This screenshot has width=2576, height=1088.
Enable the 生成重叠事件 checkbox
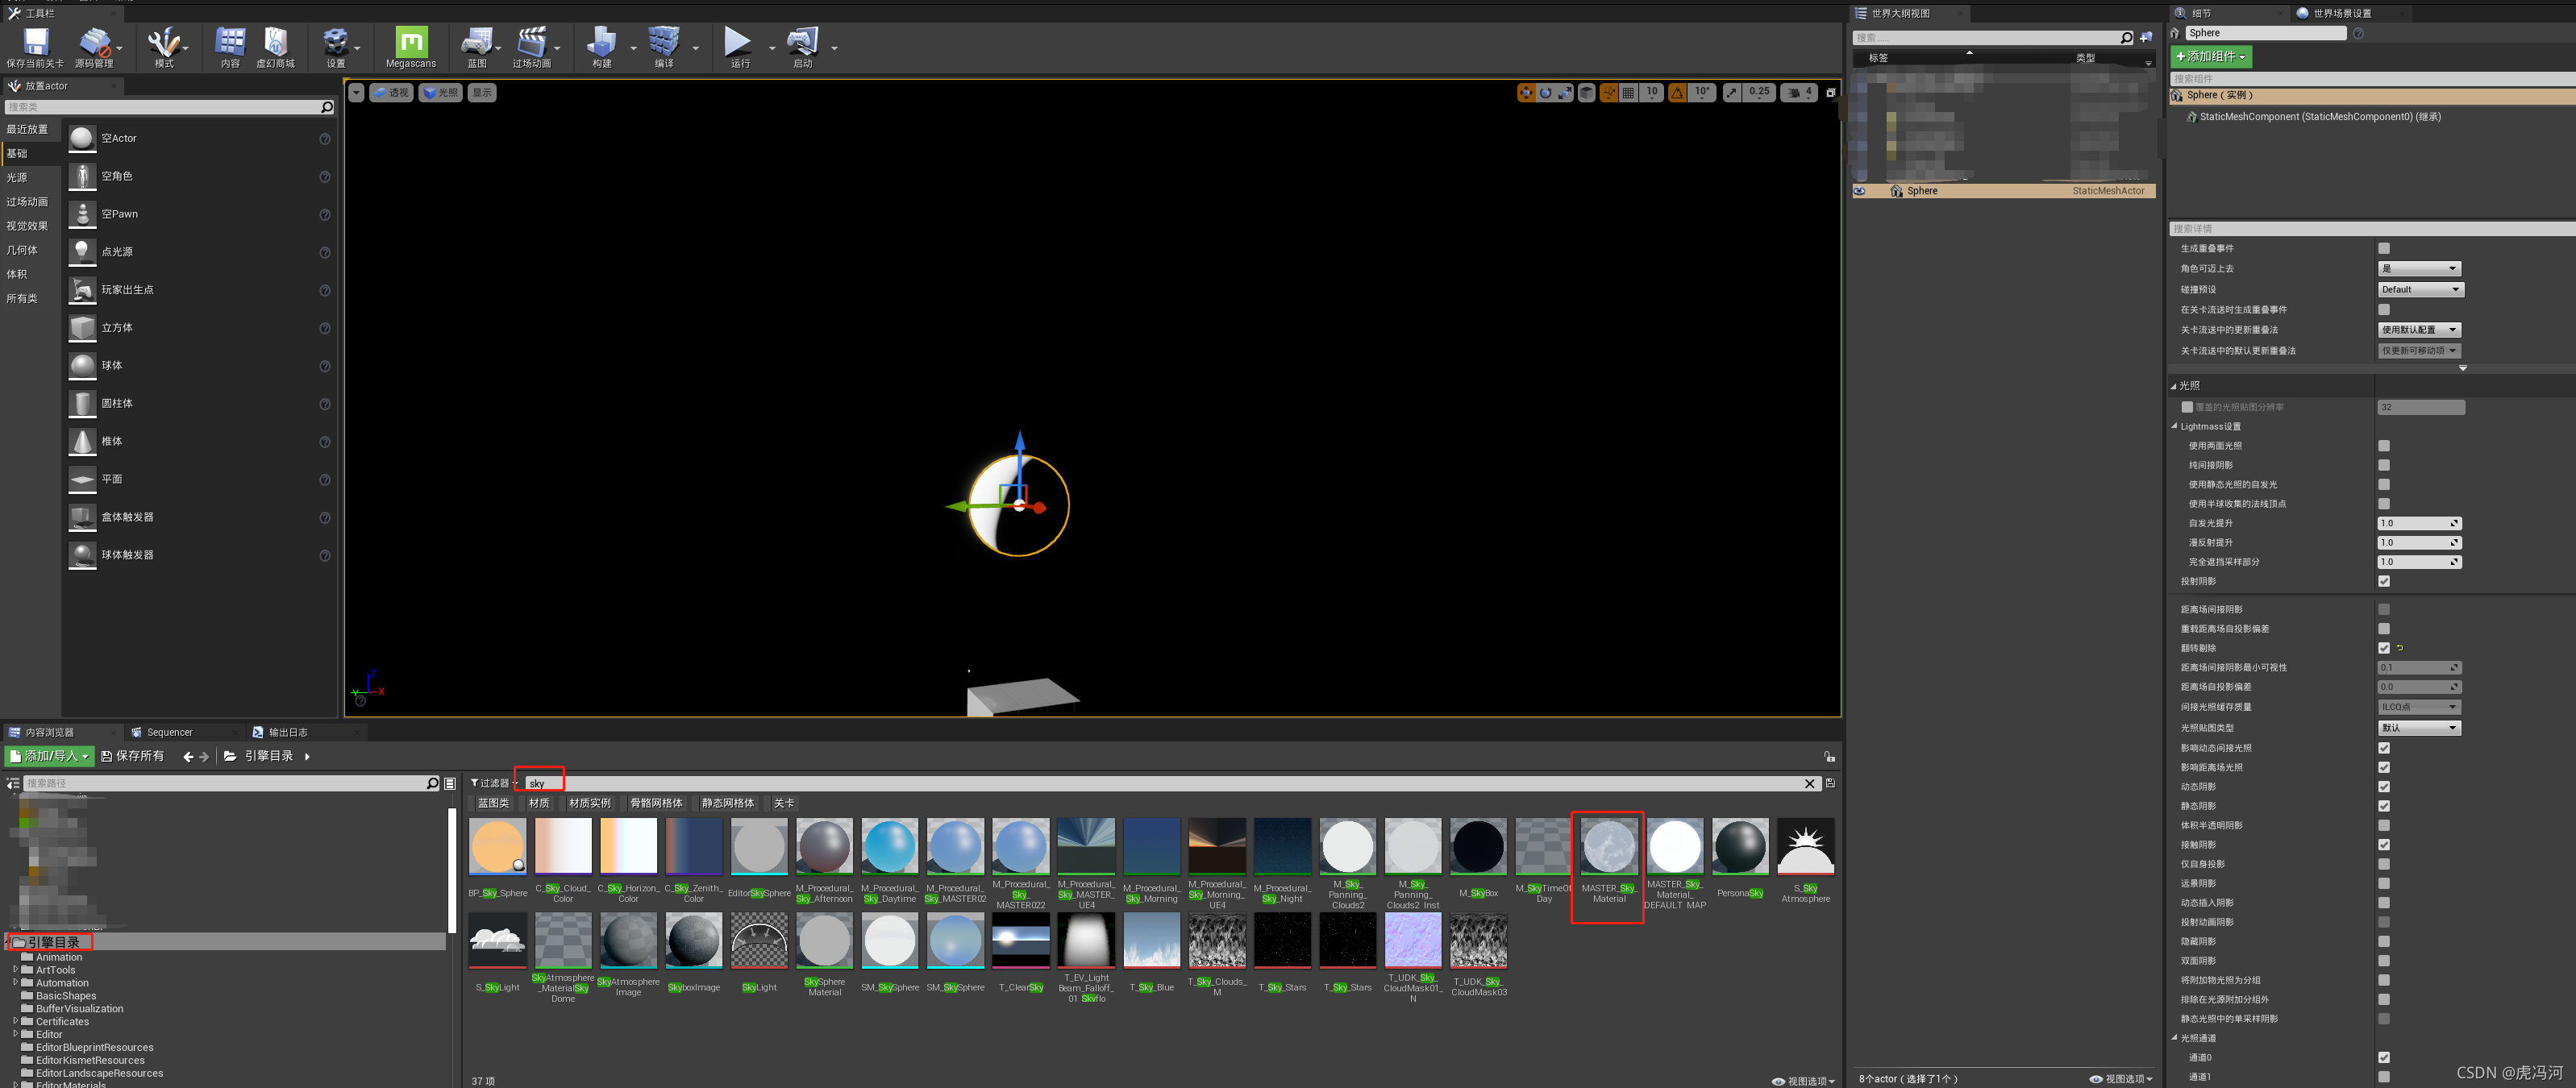click(2384, 248)
